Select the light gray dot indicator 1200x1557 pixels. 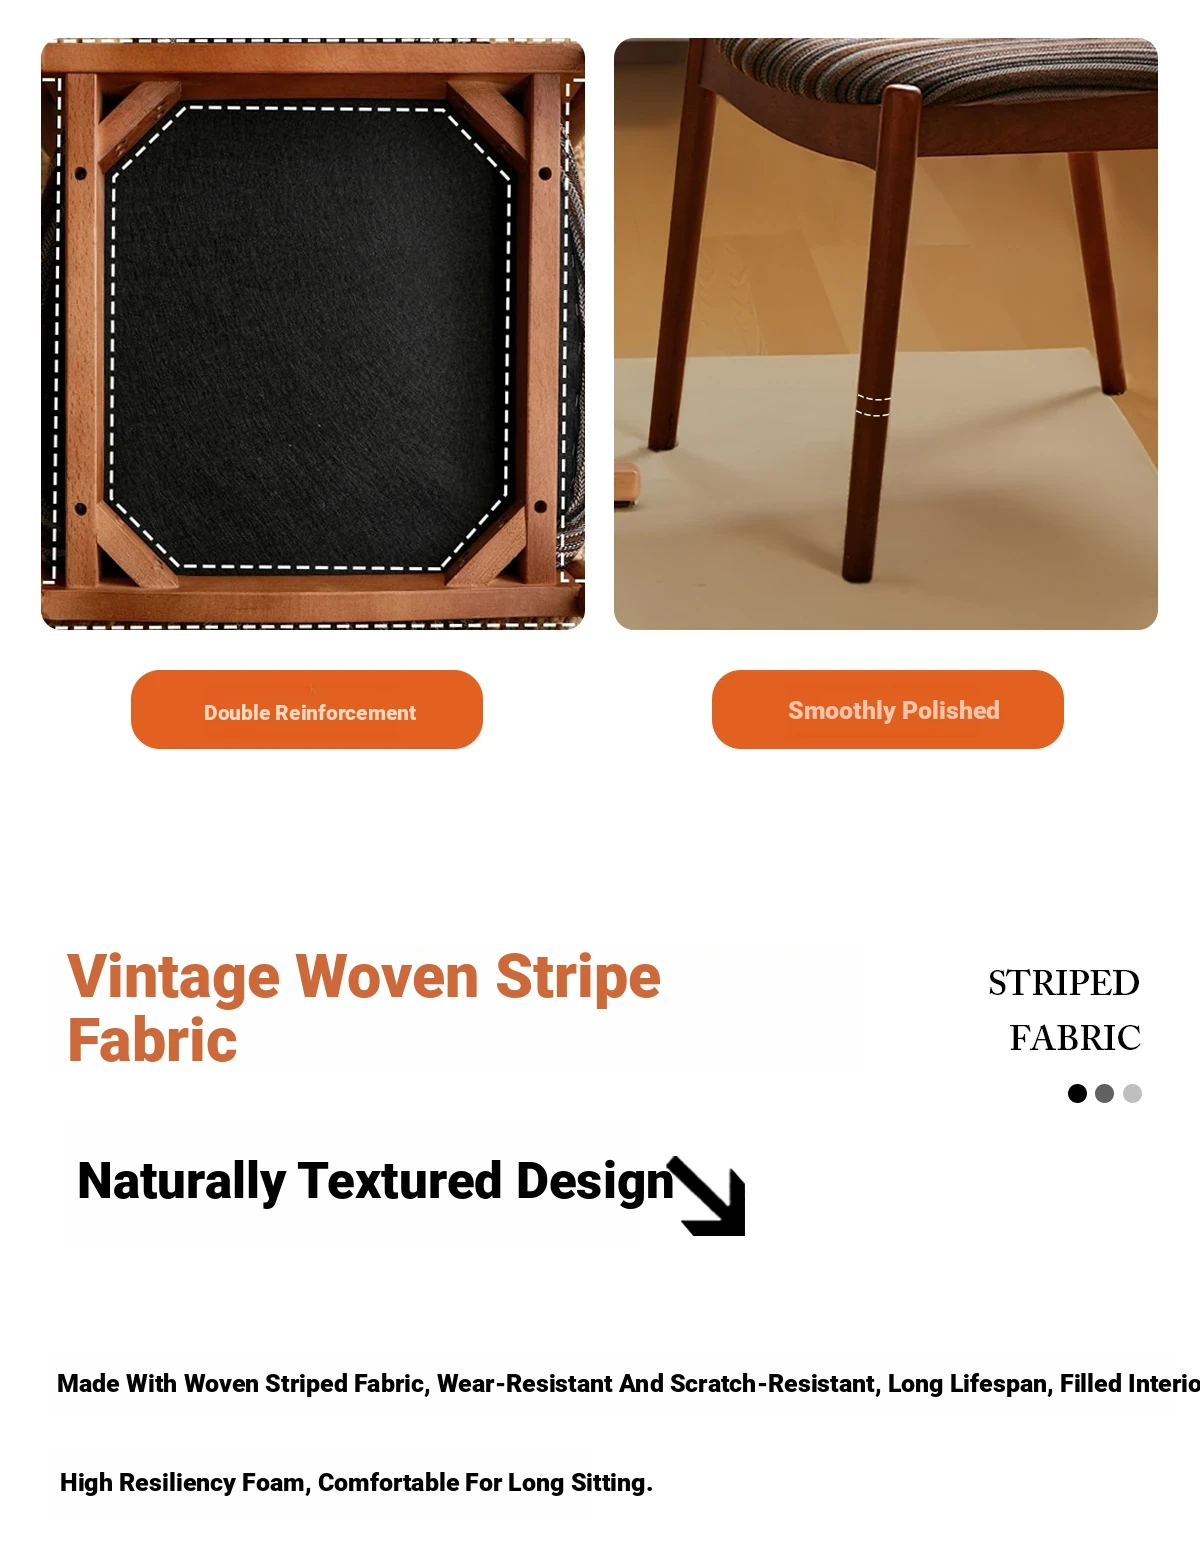[x=1132, y=1093]
